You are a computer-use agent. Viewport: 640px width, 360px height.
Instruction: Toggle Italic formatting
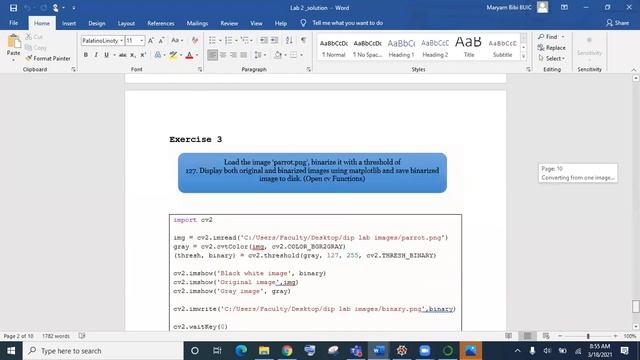coord(96,55)
